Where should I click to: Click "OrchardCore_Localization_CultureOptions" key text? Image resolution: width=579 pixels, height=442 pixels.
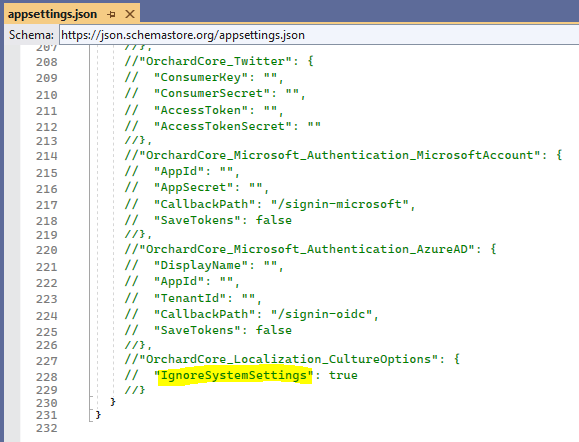click(289, 359)
